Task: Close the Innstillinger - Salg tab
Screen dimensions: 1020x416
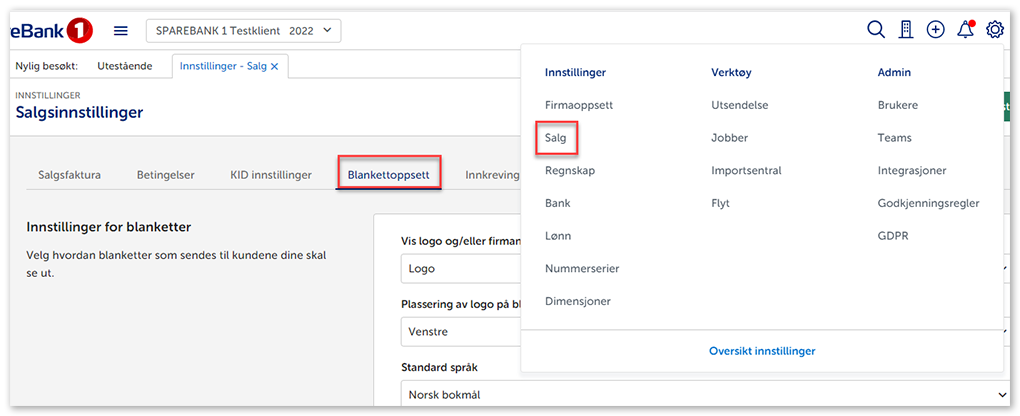Action: (x=275, y=66)
